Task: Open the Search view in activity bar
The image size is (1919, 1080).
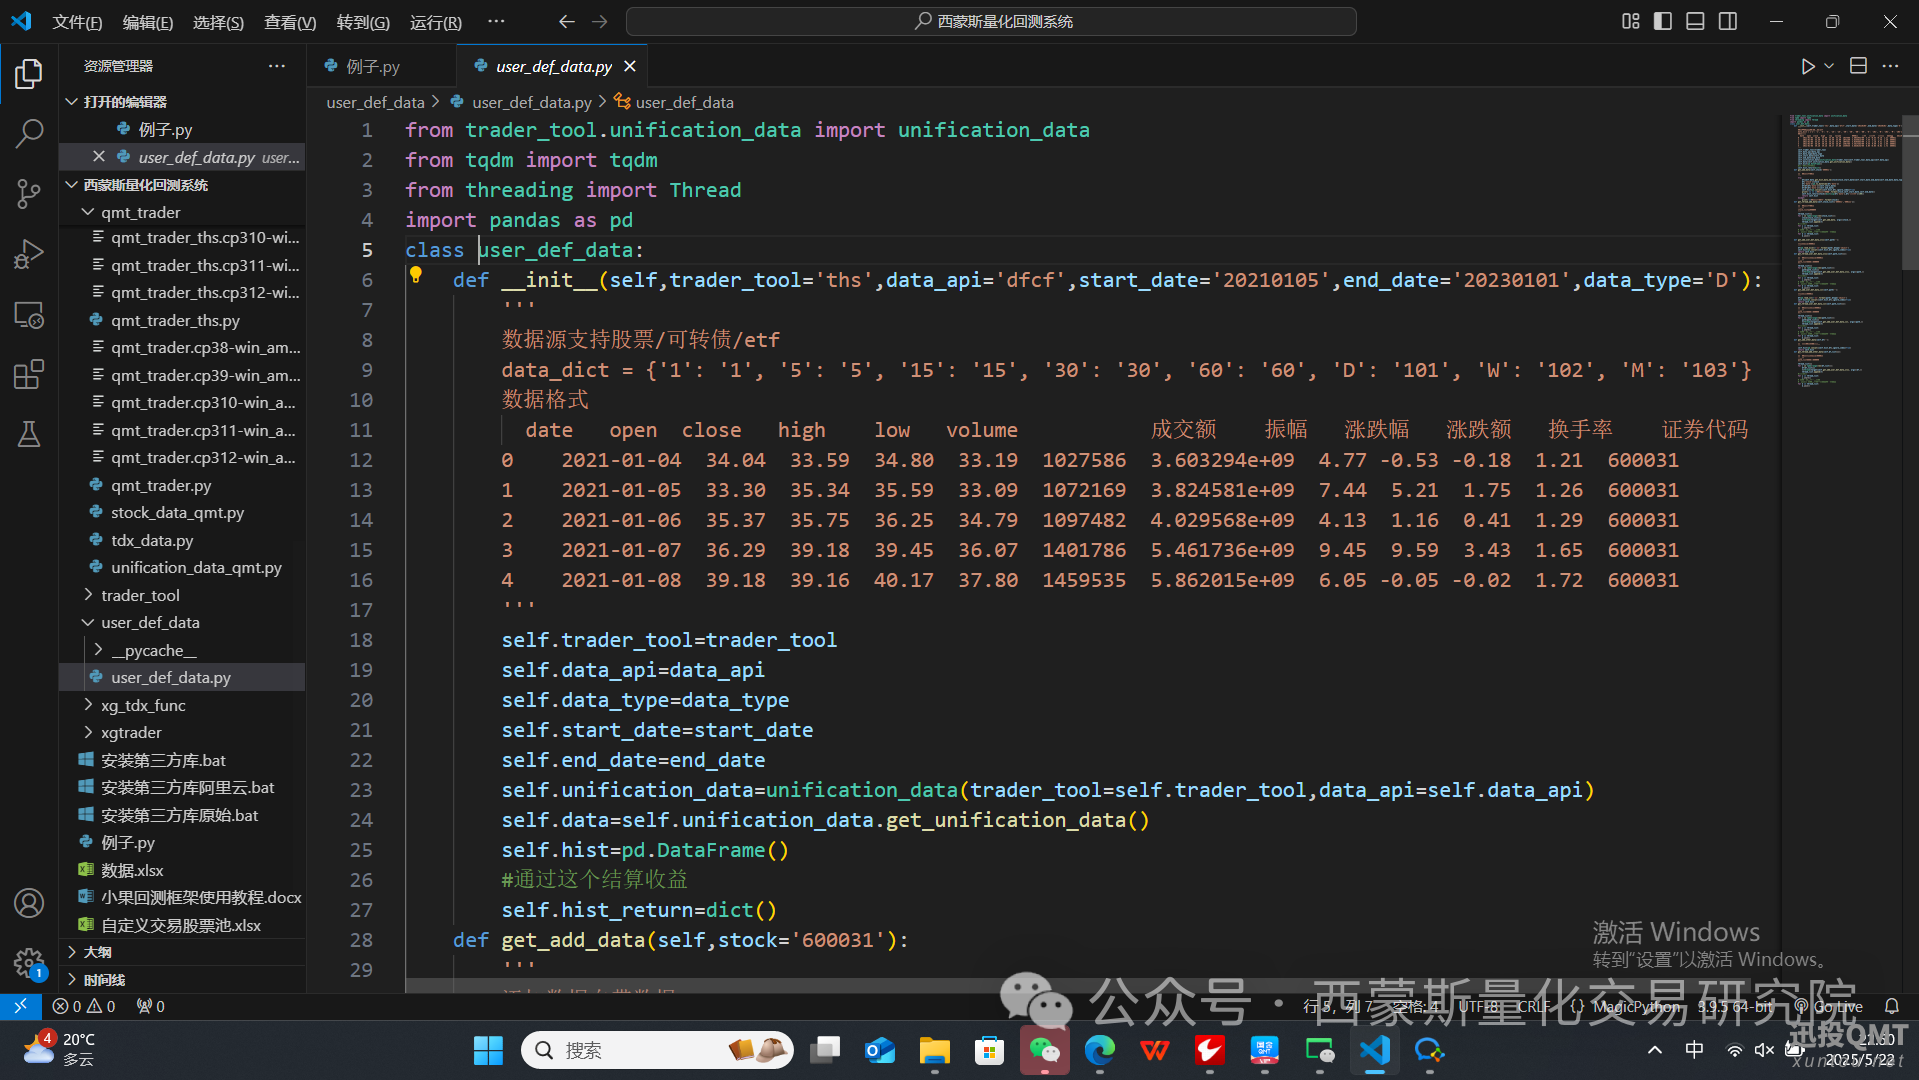Action: click(x=29, y=133)
